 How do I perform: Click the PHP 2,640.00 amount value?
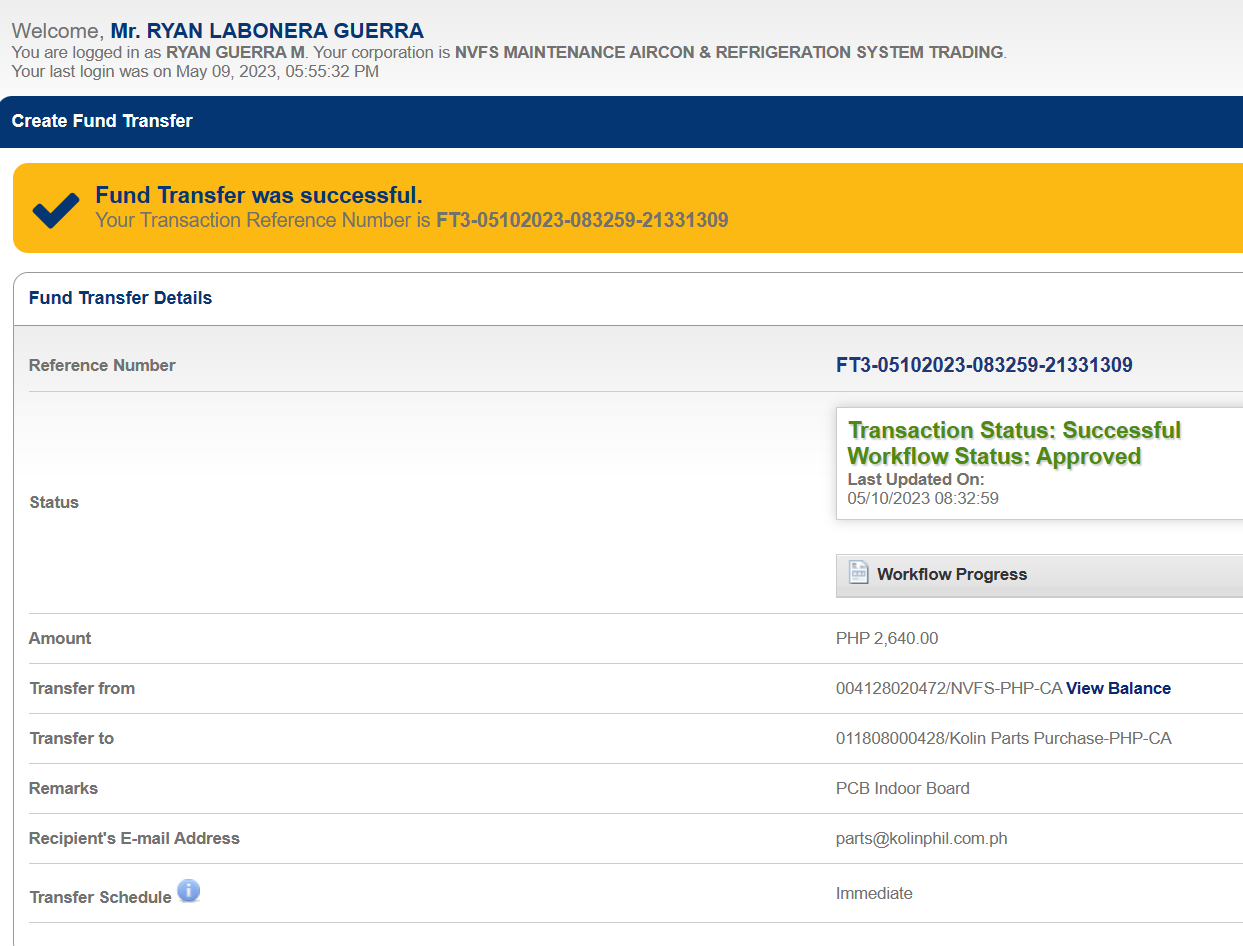coord(887,638)
